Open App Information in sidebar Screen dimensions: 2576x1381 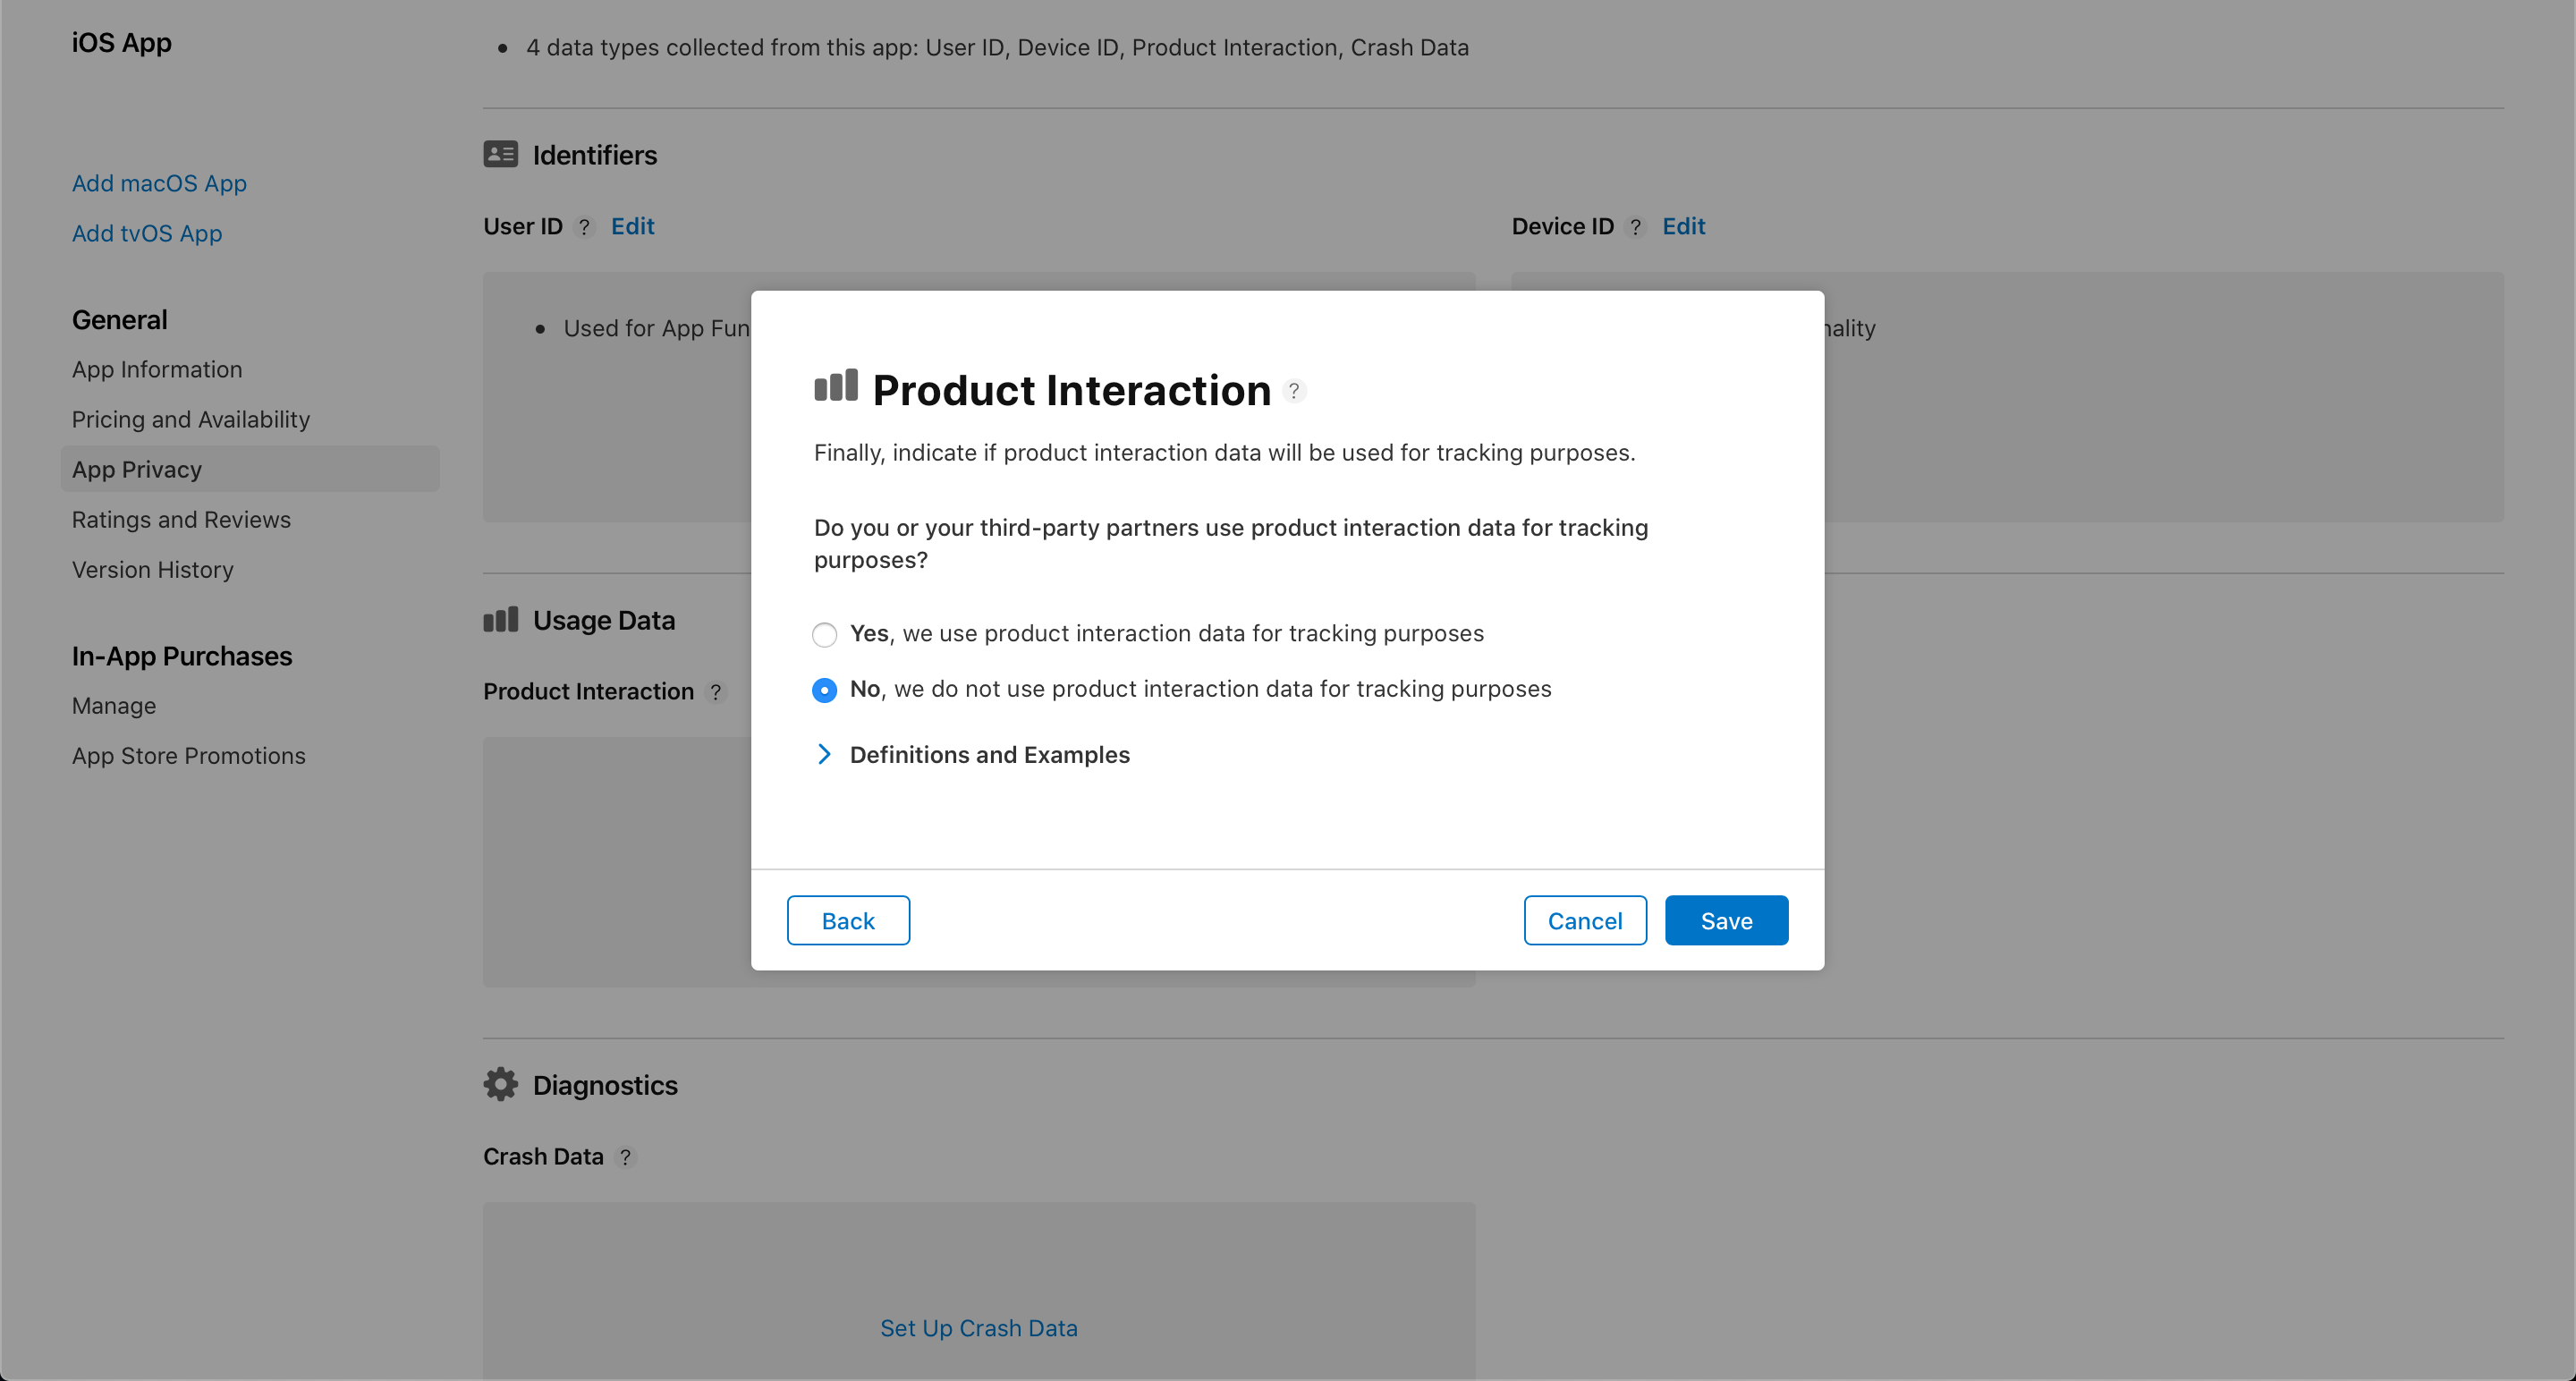[157, 369]
